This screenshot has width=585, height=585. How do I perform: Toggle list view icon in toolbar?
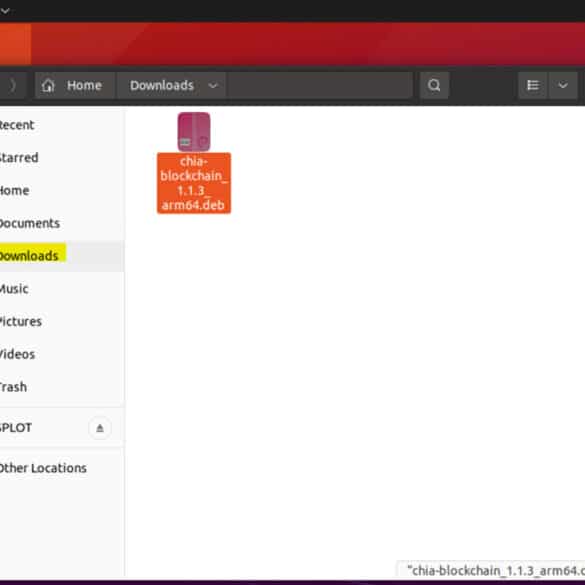click(x=533, y=85)
